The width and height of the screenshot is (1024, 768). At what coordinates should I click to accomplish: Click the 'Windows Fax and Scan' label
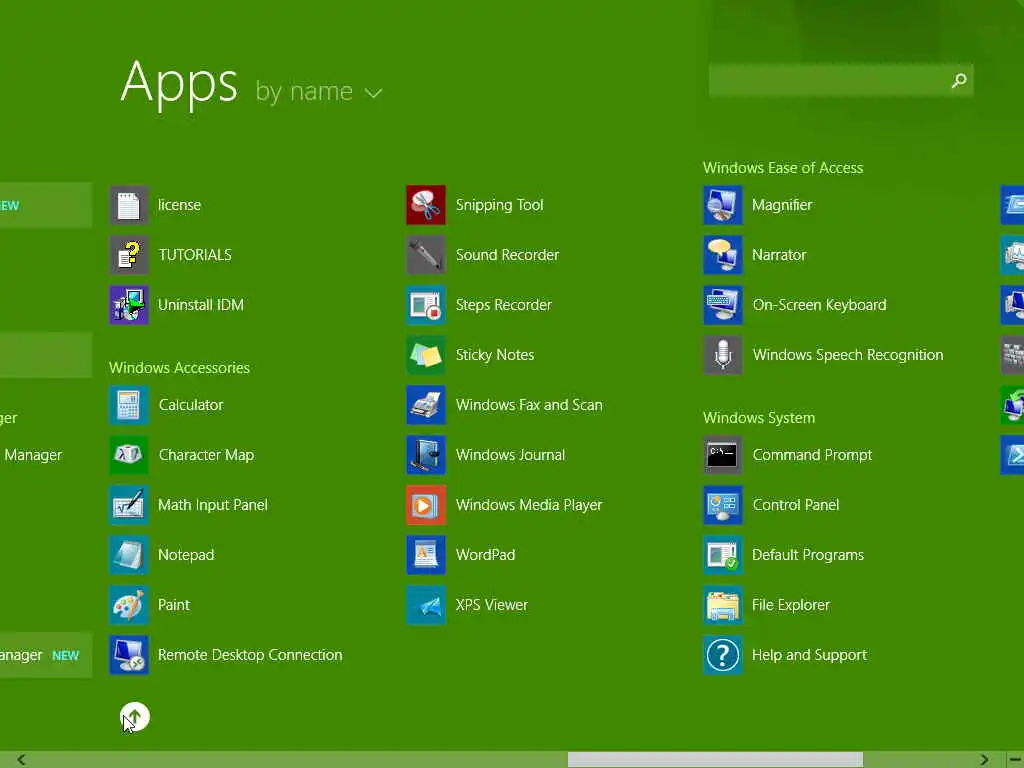coord(529,405)
